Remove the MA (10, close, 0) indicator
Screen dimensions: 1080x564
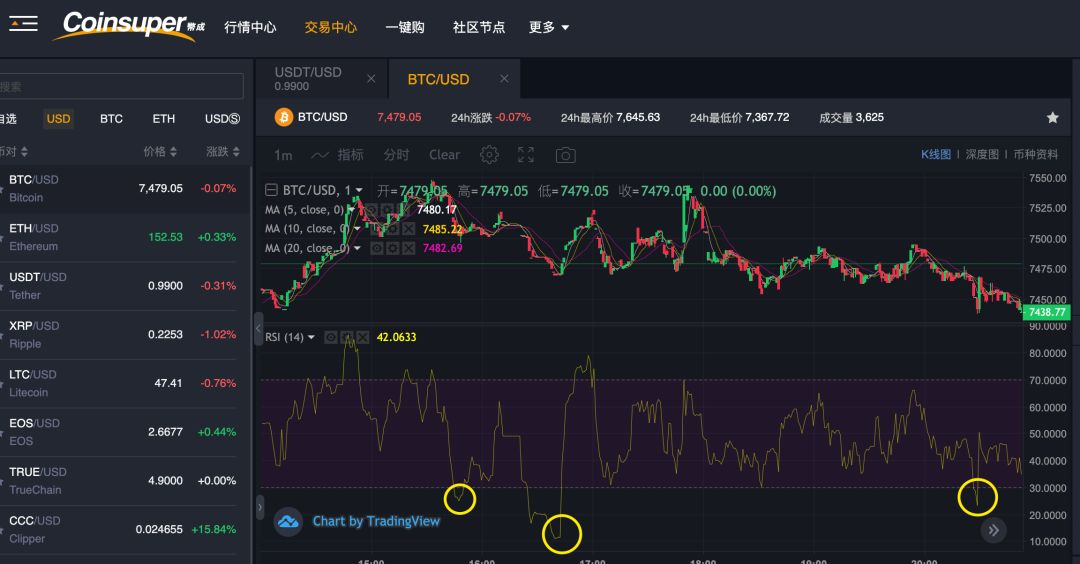tap(408, 229)
